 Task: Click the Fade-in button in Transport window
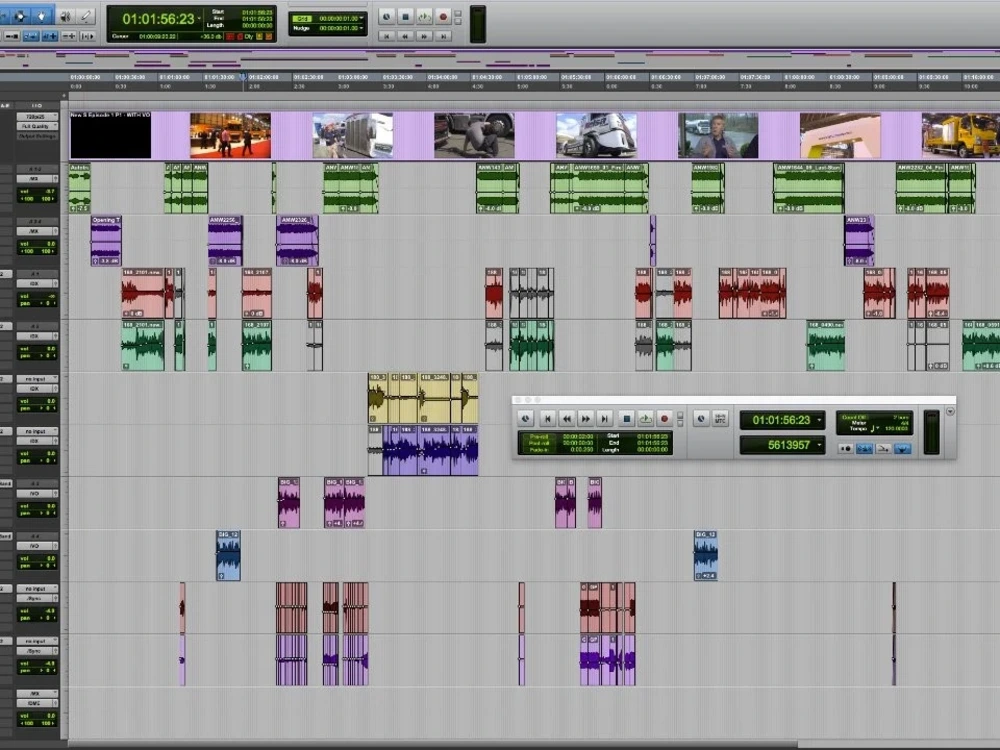click(539, 450)
